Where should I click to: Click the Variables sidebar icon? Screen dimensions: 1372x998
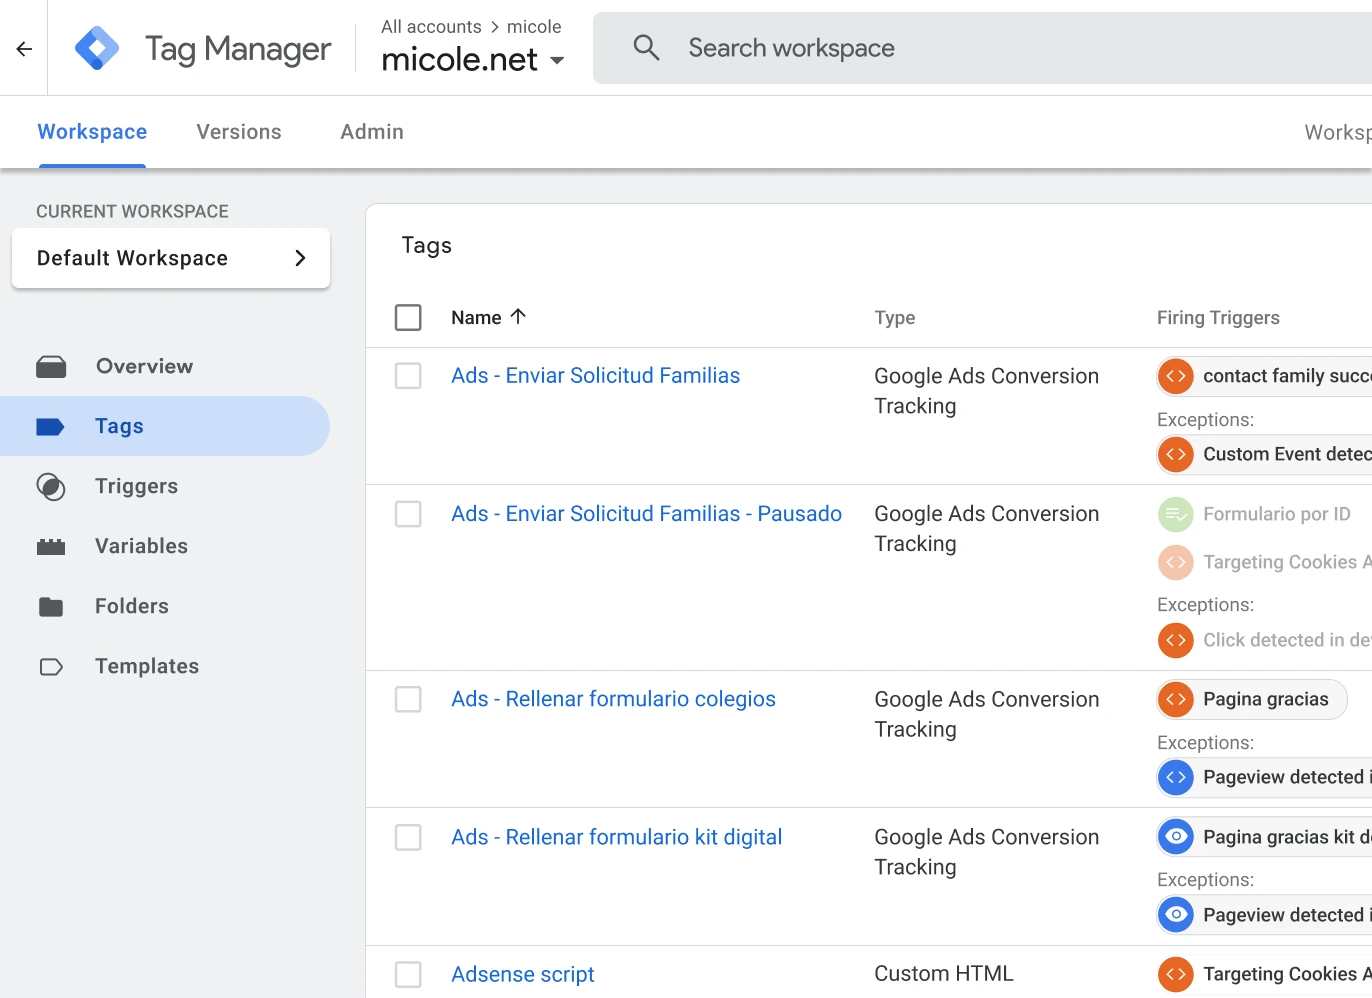(x=51, y=547)
